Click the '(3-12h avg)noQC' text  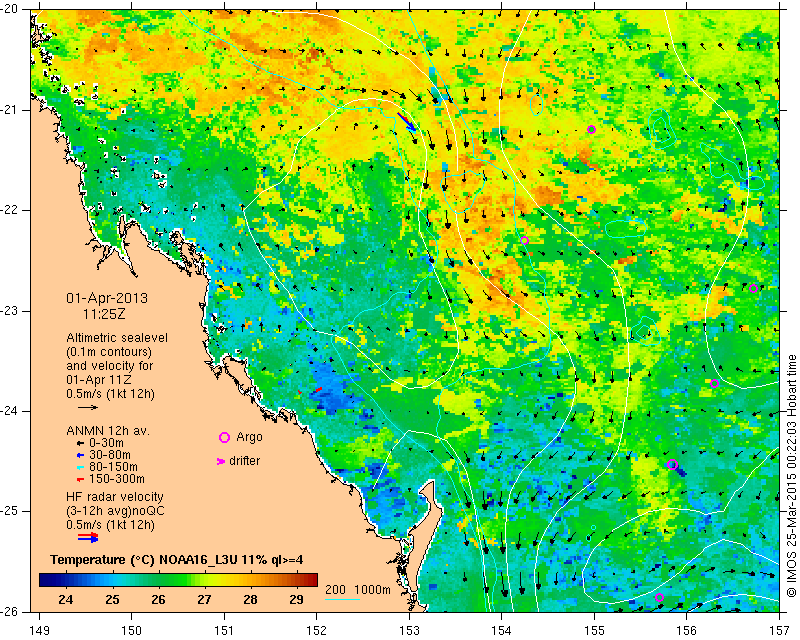click(x=116, y=510)
